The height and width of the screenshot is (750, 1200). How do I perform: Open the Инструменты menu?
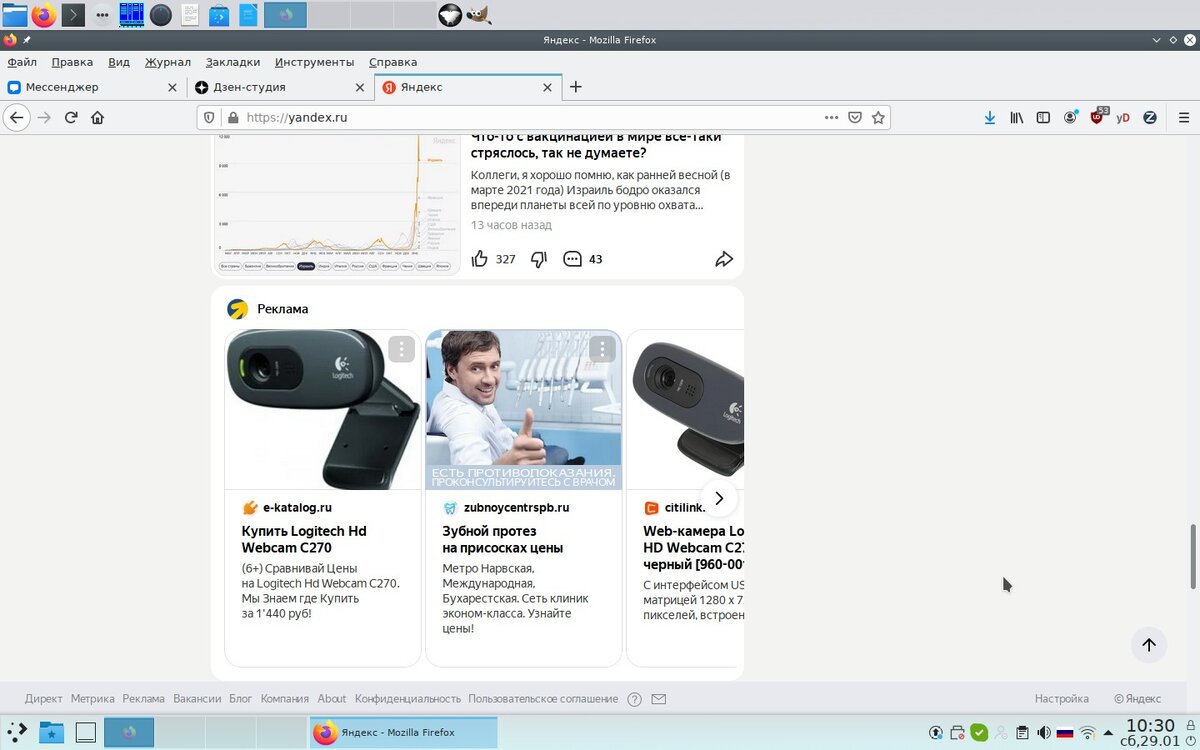click(x=314, y=62)
